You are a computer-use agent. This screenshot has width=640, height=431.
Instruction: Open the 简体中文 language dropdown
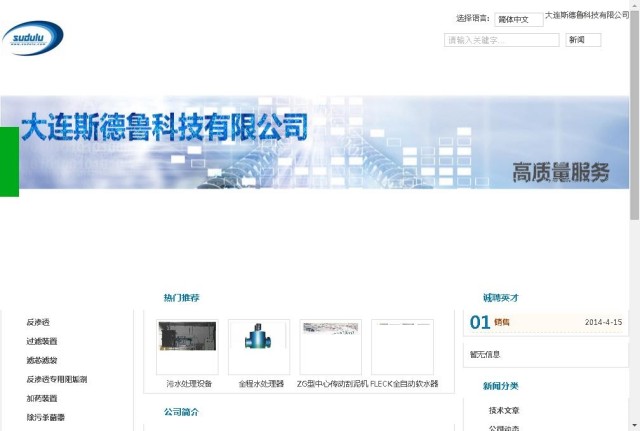pos(519,19)
